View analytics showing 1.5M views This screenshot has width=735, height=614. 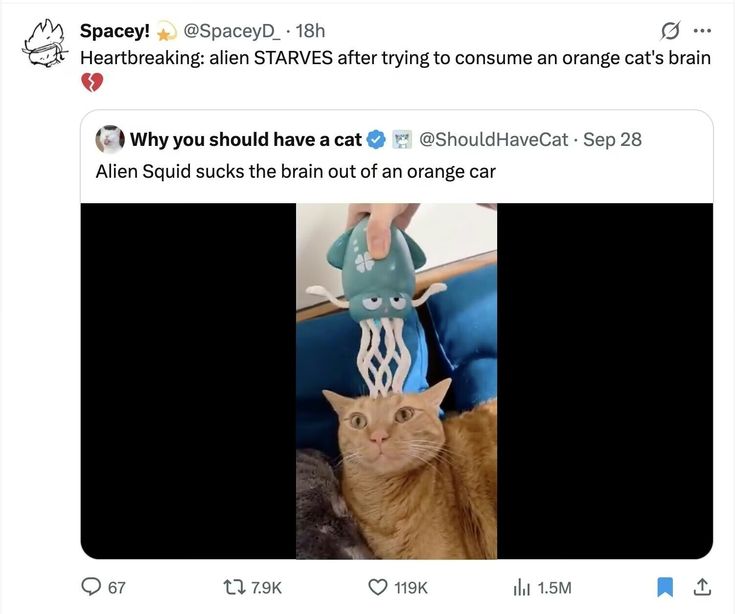tap(522, 587)
